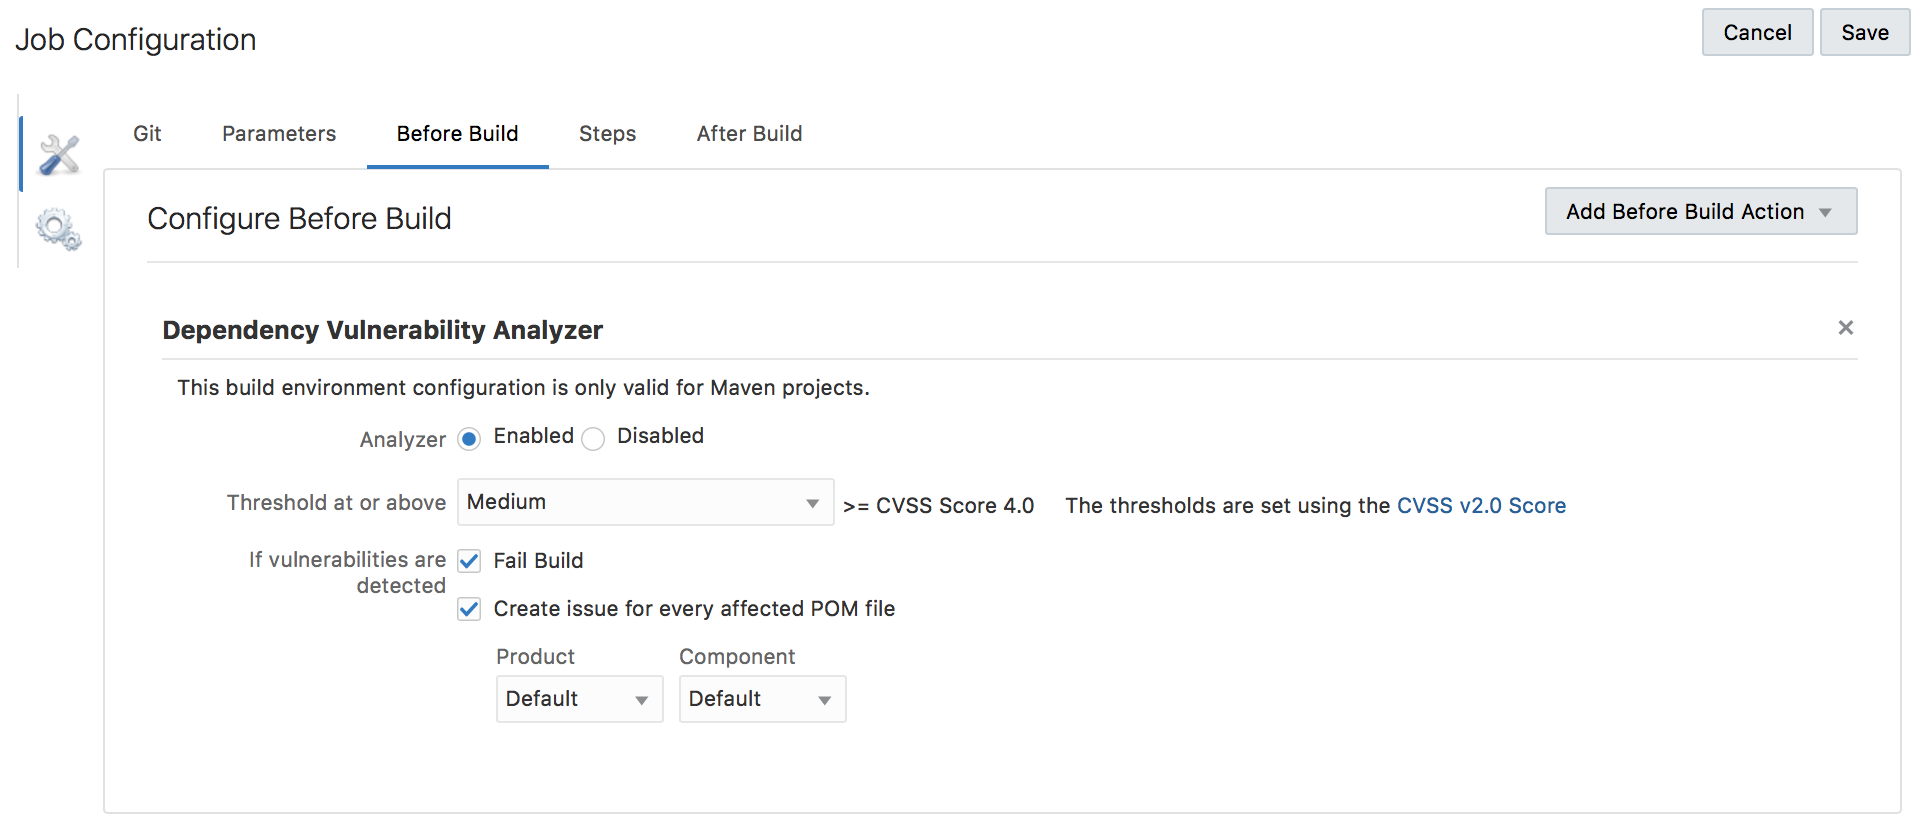Click the Save button
This screenshot has width=1918, height=838.
[1864, 33]
